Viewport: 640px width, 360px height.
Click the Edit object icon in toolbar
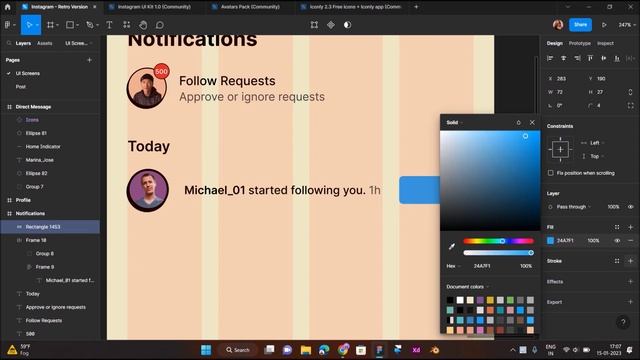(314, 25)
